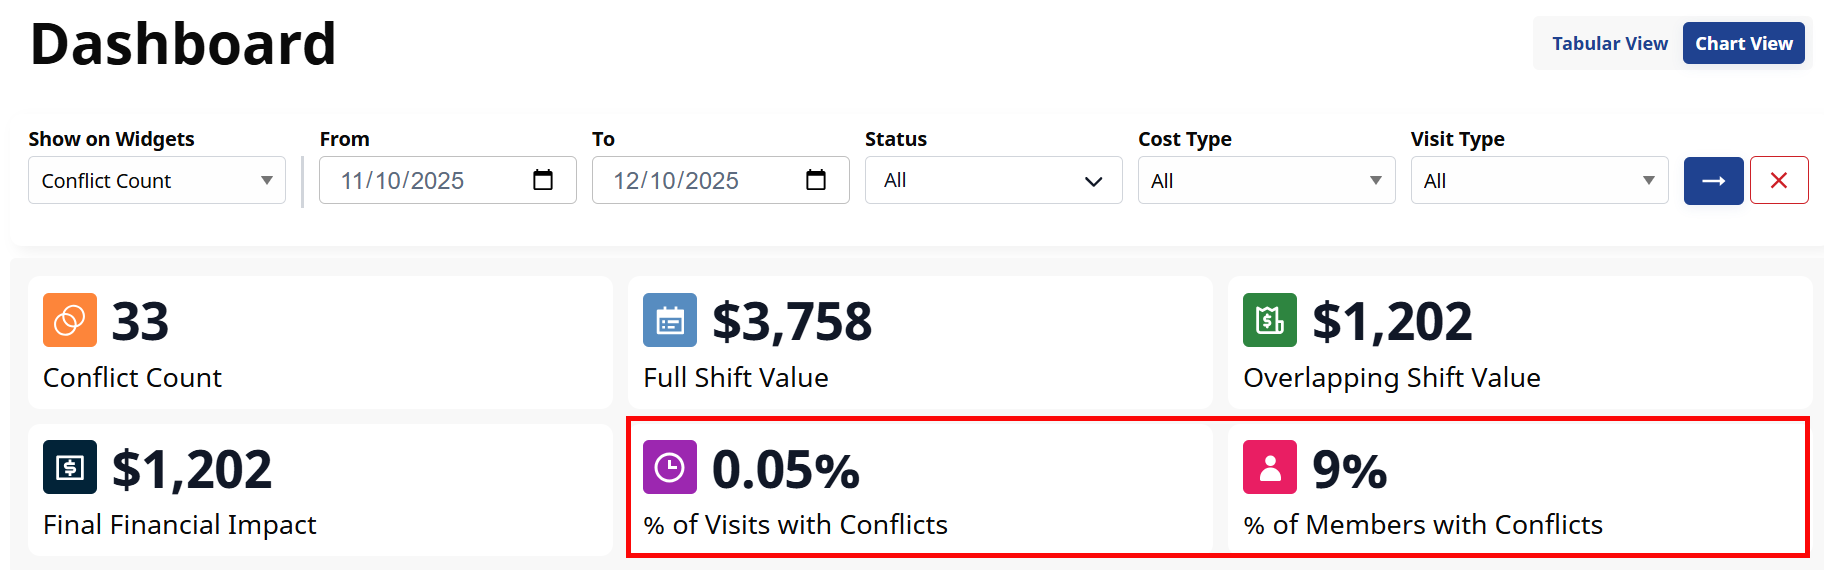Open the From date calendar picker
The height and width of the screenshot is (570, 1824).
pos(543,180)
